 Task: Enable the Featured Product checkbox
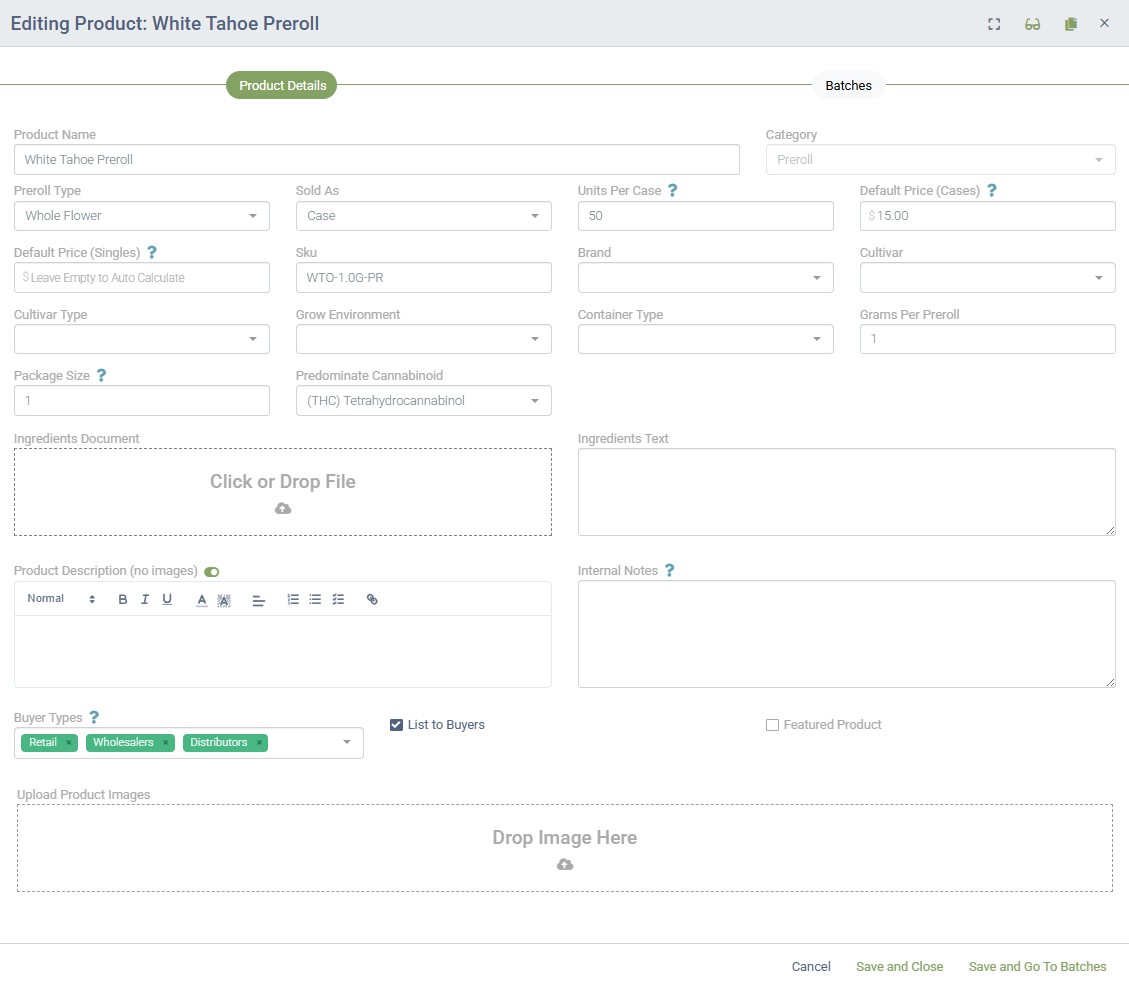(x=772, y=725)
